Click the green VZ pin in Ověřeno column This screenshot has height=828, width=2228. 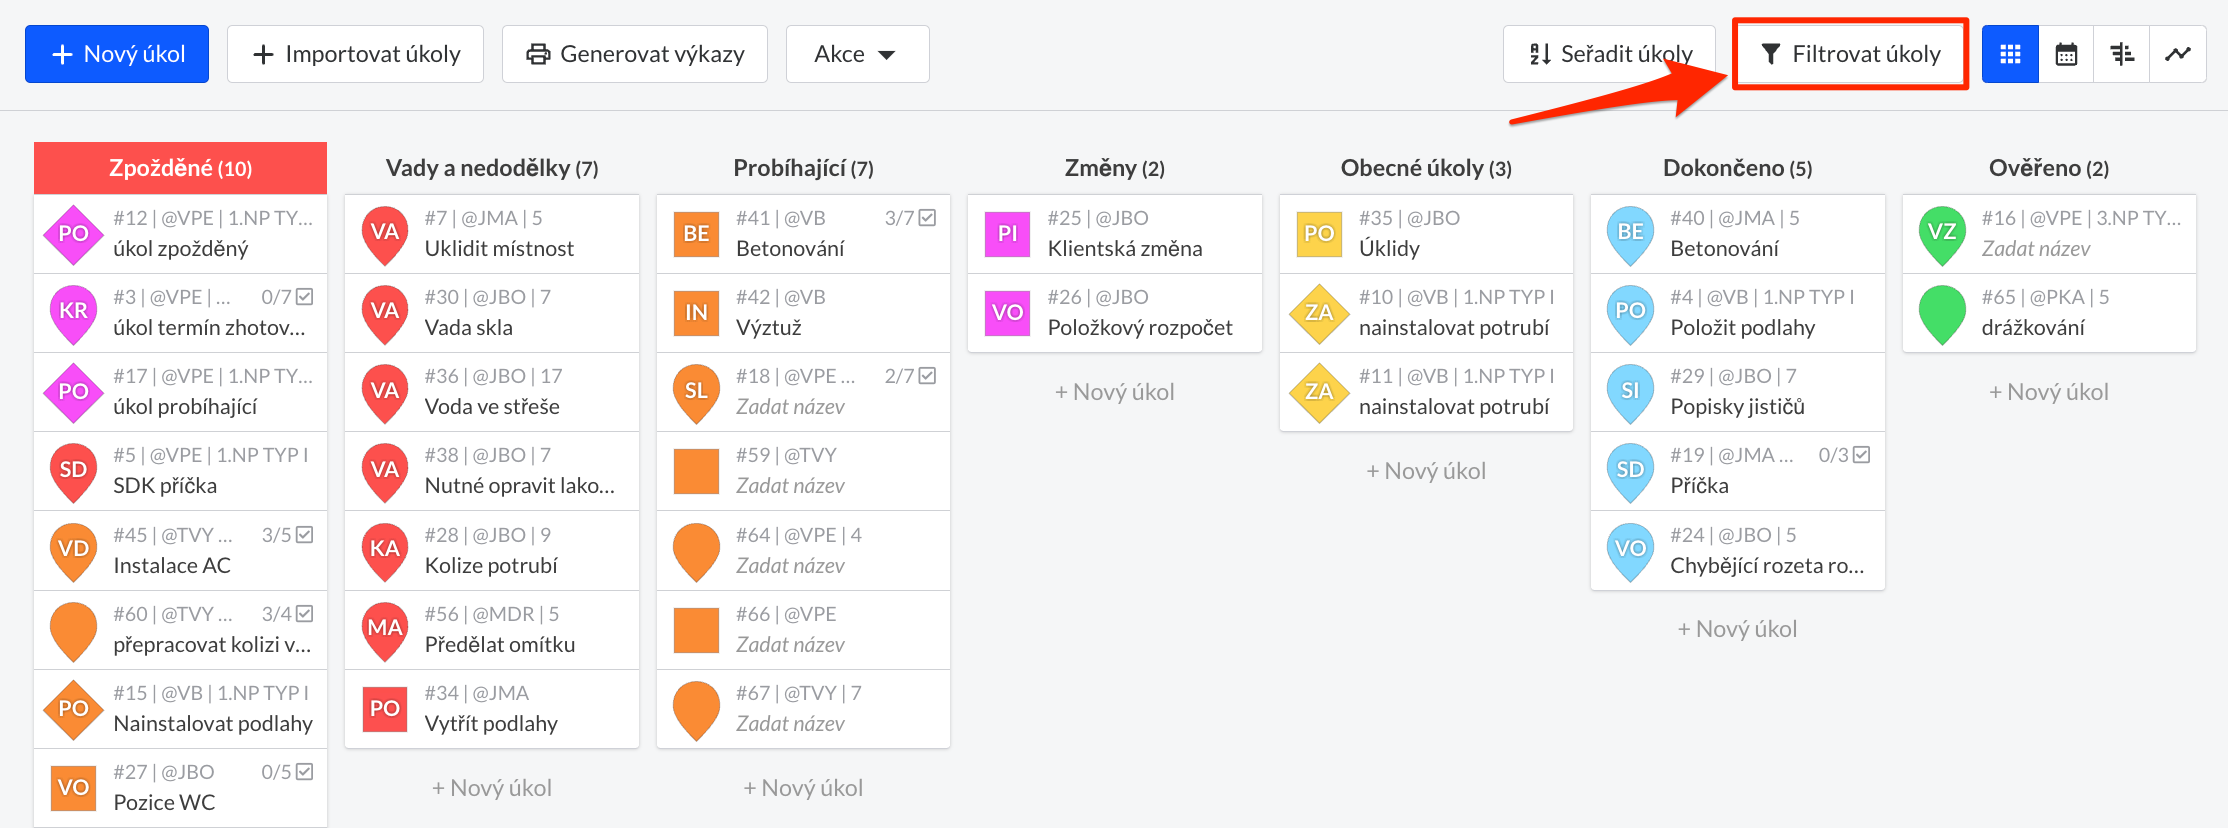point(1940,233)
